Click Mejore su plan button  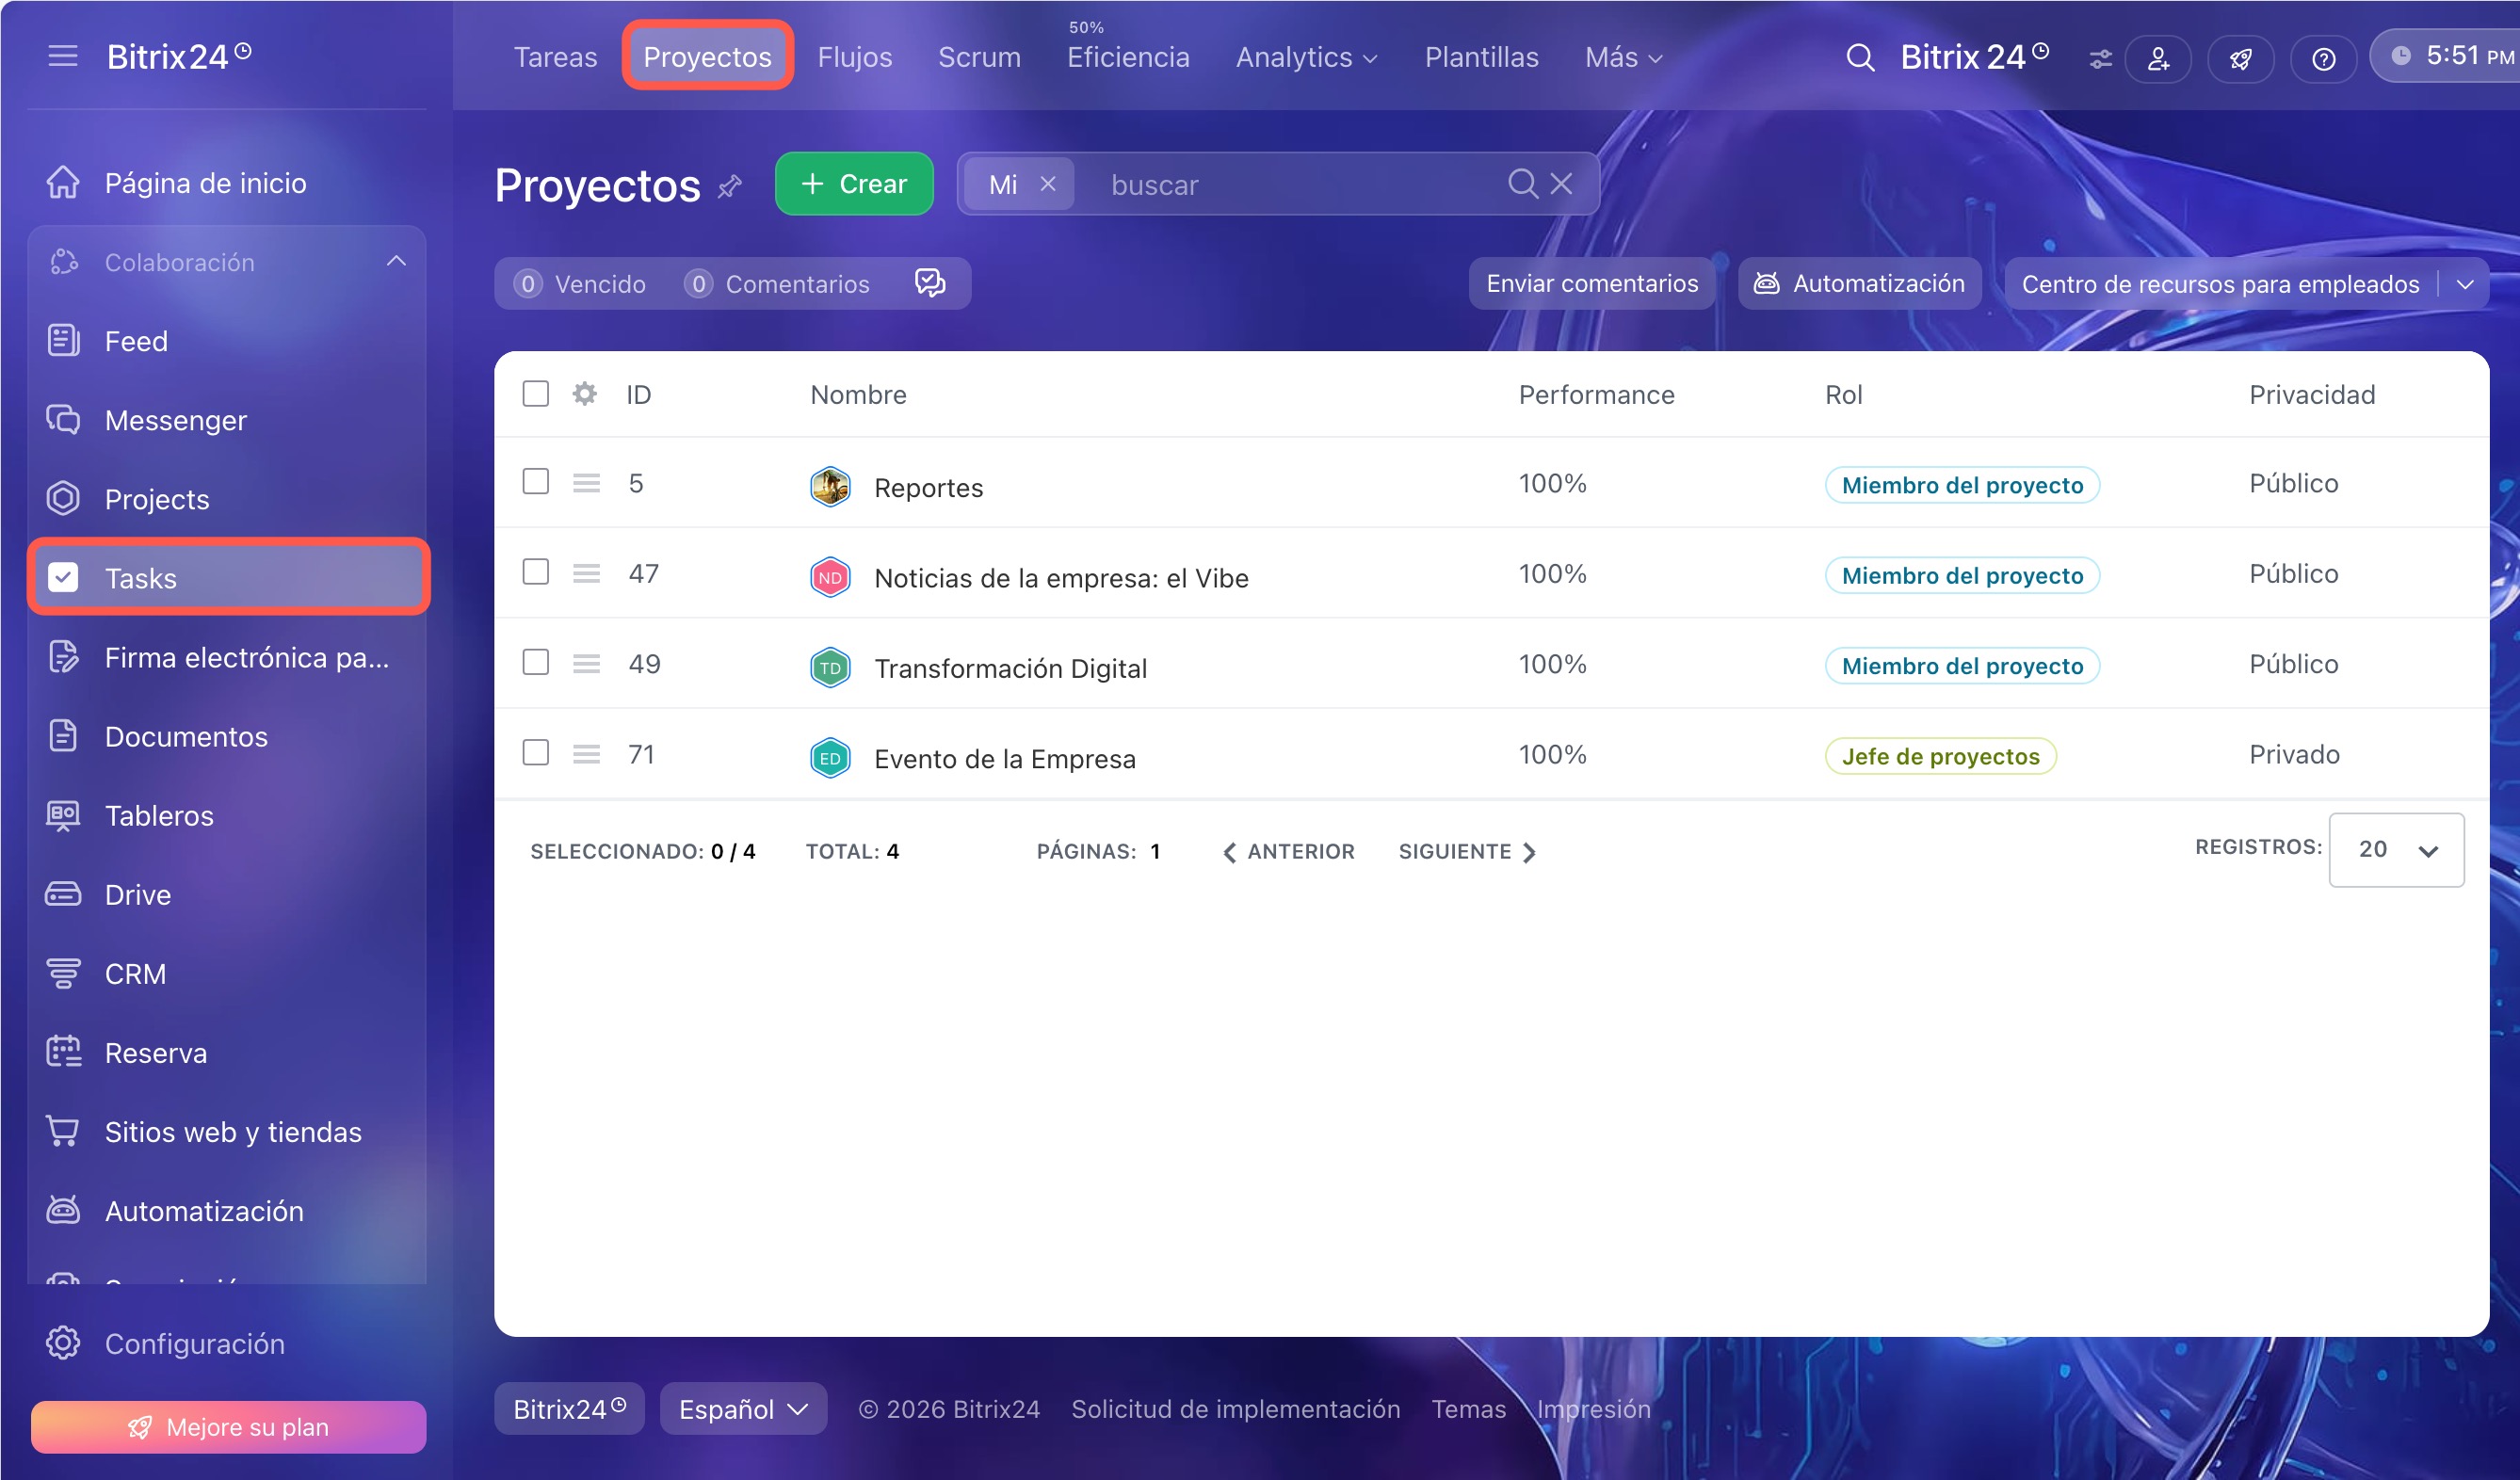coord(228,1426)
